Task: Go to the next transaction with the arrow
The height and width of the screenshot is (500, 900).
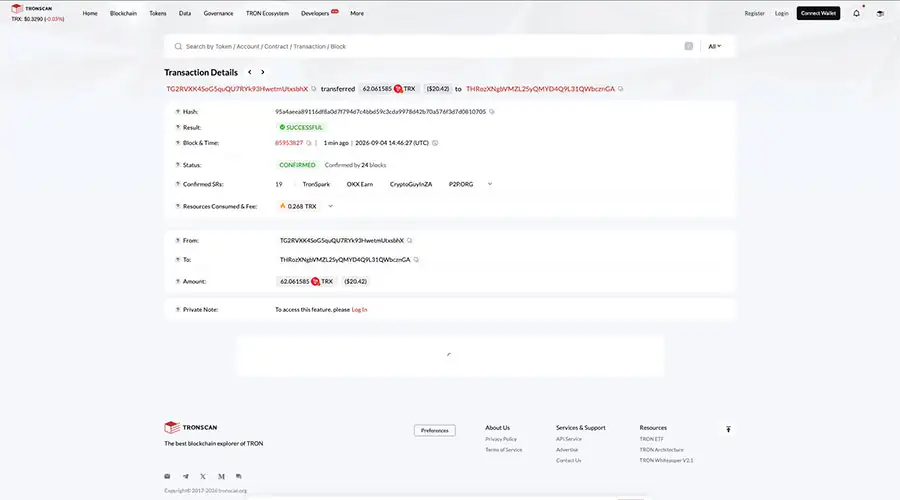Action: [263, 72]
